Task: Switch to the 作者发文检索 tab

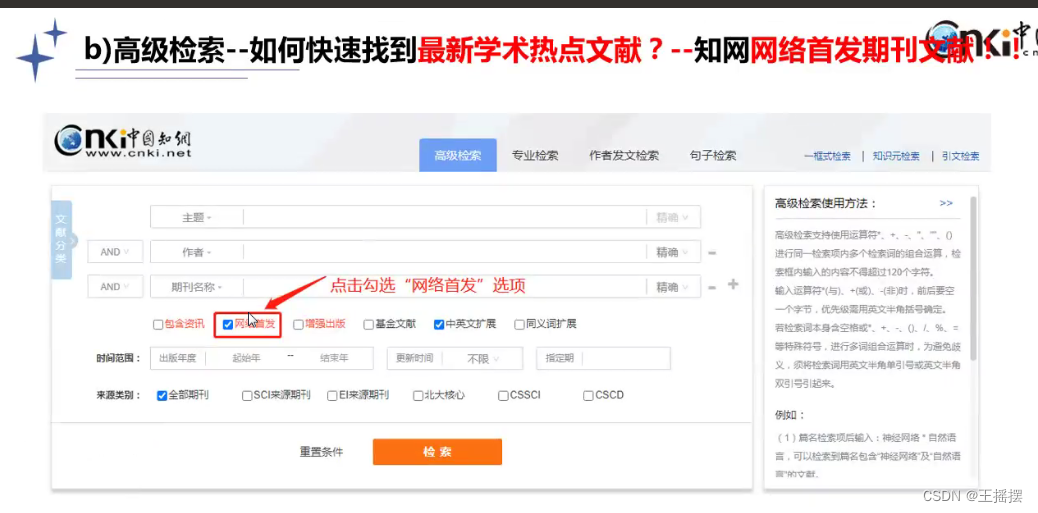Action: [624, 156]
